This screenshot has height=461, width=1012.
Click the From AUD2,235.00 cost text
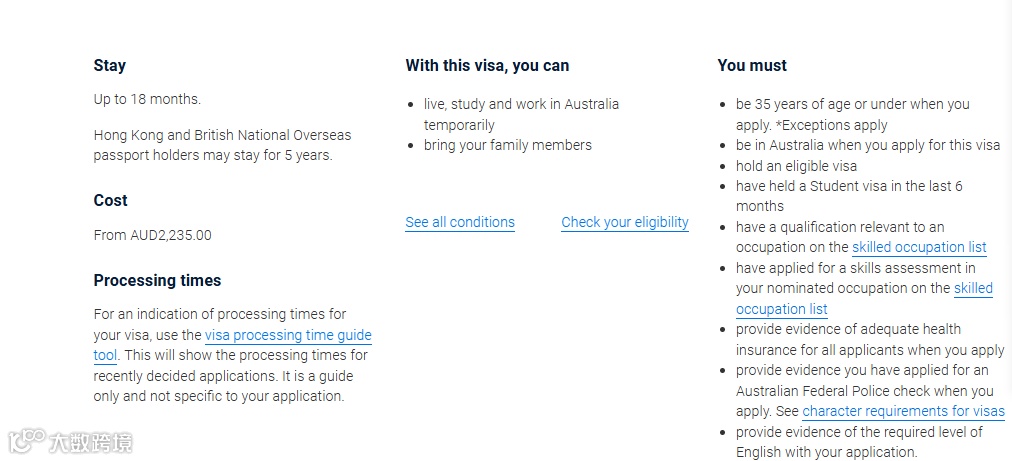(x=152, y=235)
